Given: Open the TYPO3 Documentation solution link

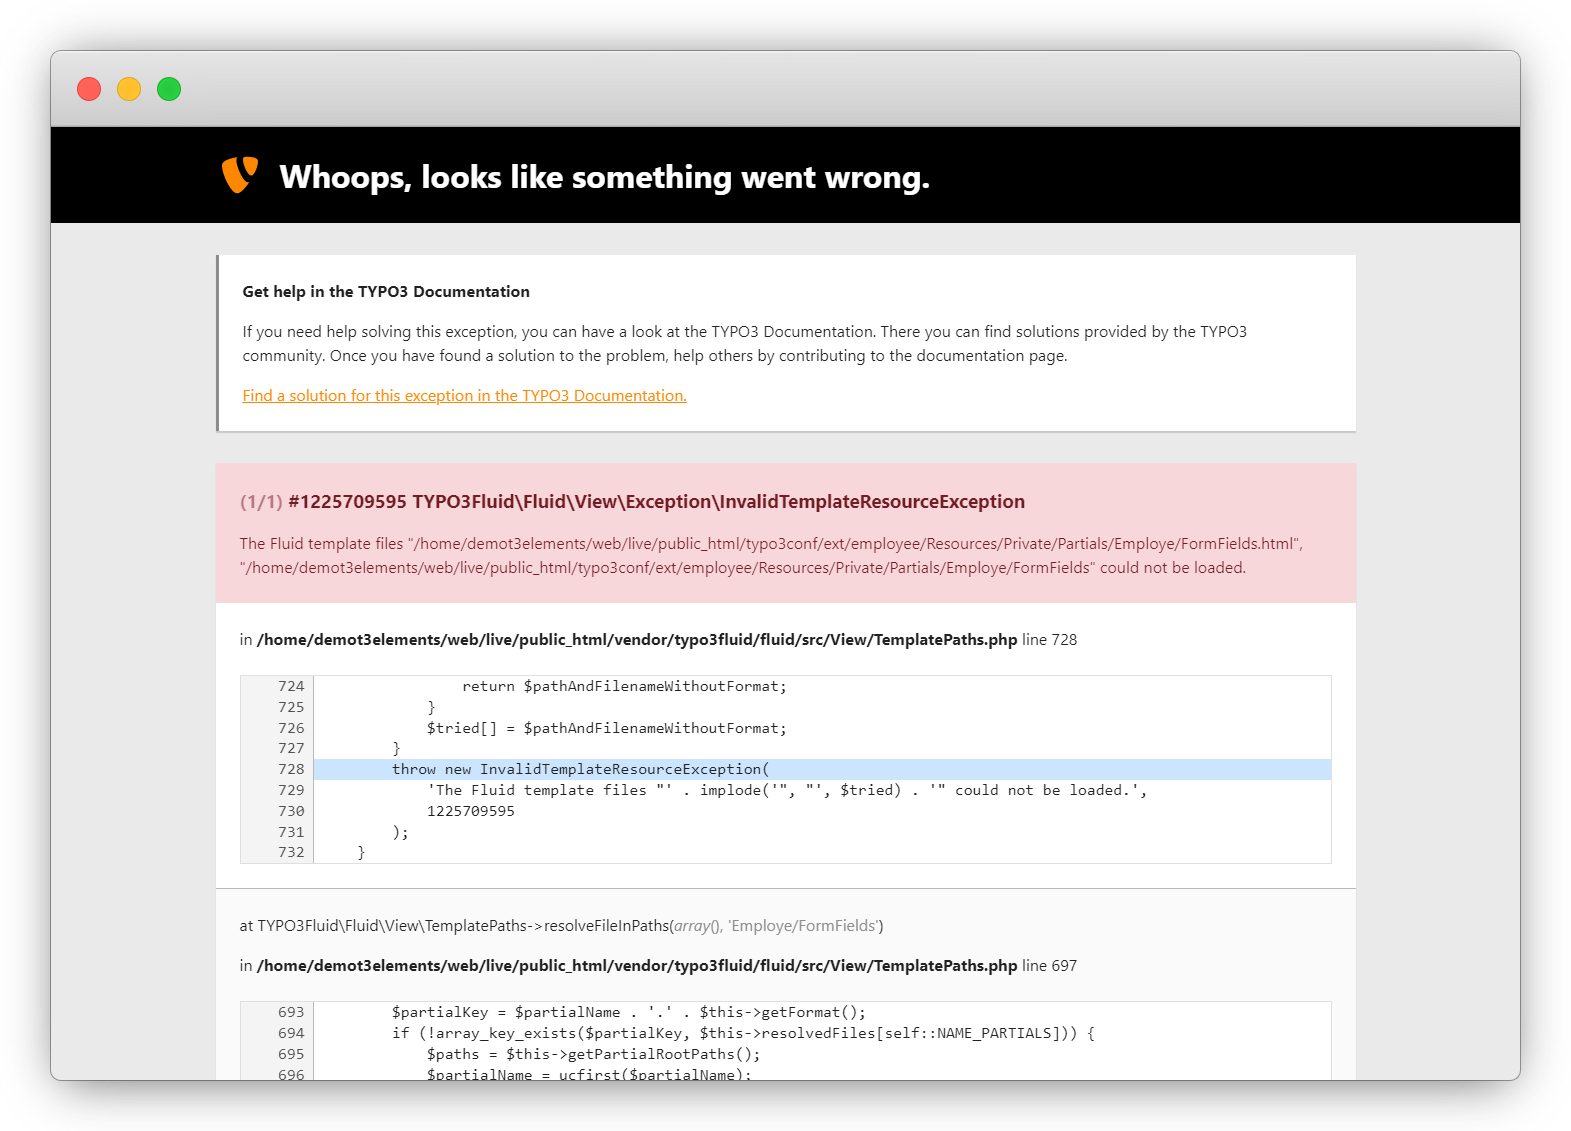Looking at the screenshot, I should pos(464,396).
